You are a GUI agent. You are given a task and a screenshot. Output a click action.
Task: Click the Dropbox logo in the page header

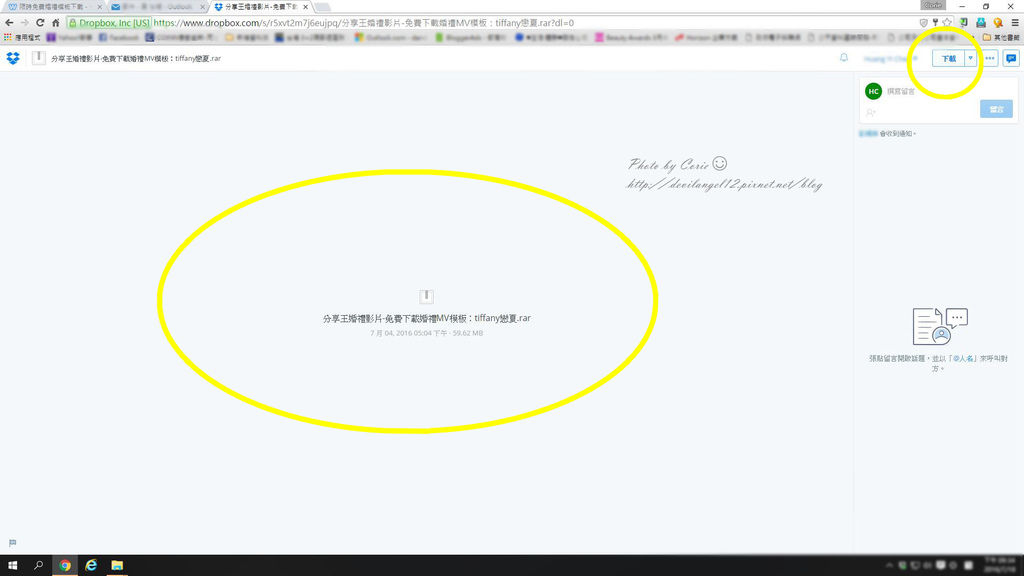[x=13, y=58]
